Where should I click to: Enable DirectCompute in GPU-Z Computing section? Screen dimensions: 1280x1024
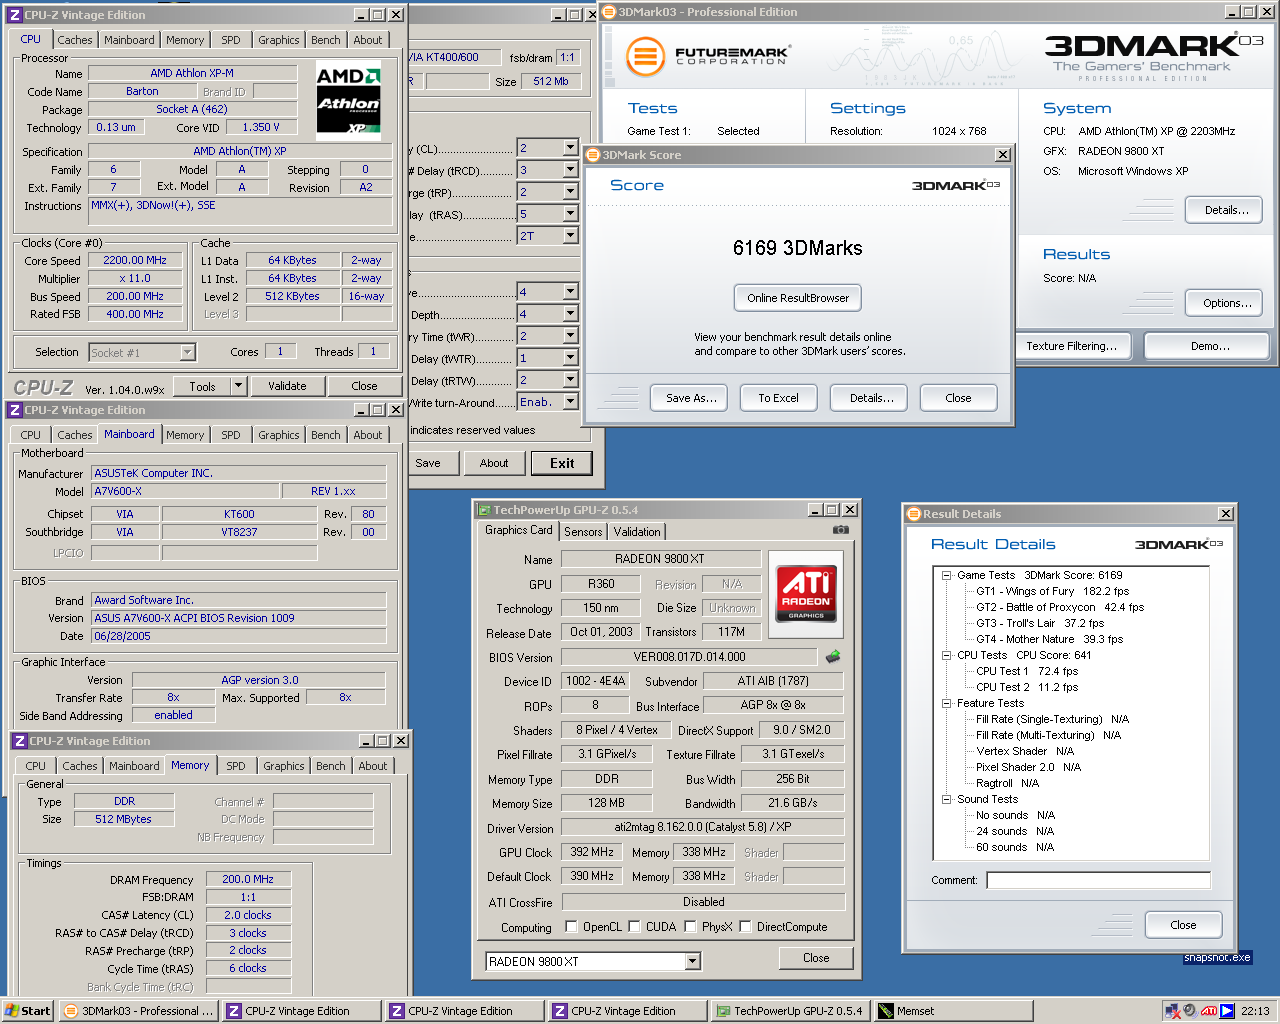click(x=744, y=927)
